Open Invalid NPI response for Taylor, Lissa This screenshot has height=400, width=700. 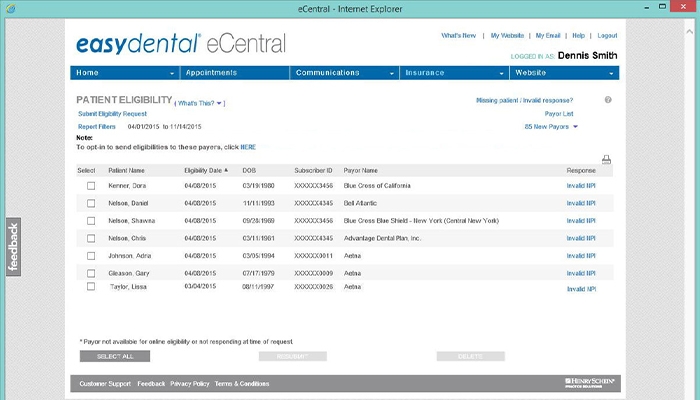coord(581,289)
